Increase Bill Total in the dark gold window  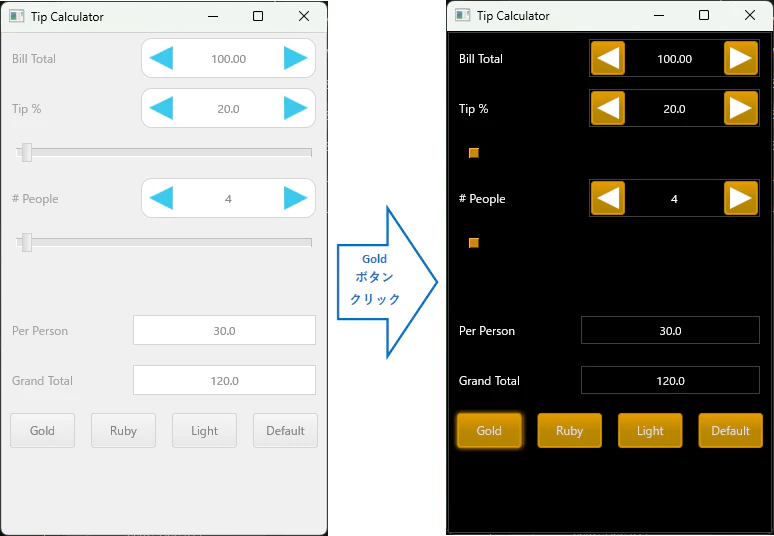coord(741,58)
